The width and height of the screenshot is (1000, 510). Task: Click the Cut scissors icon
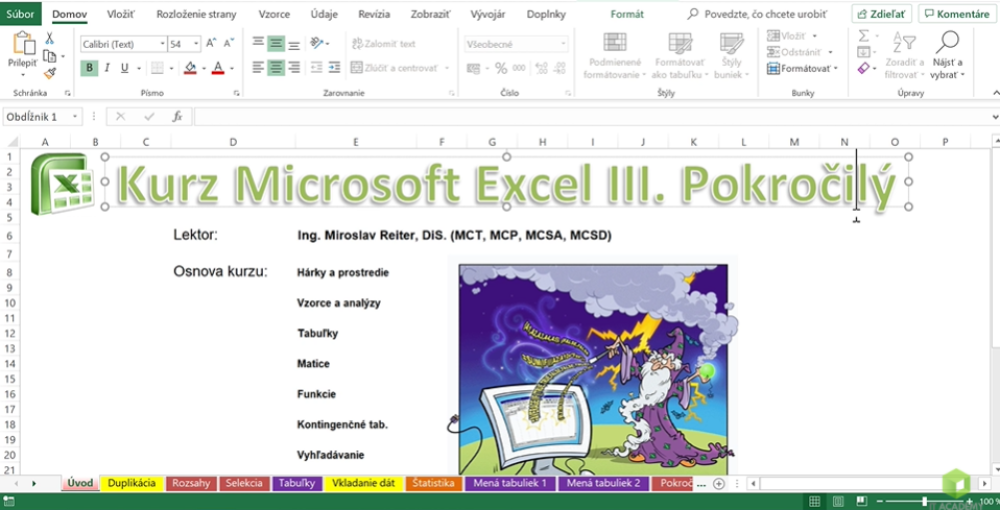tap(49, 38)
